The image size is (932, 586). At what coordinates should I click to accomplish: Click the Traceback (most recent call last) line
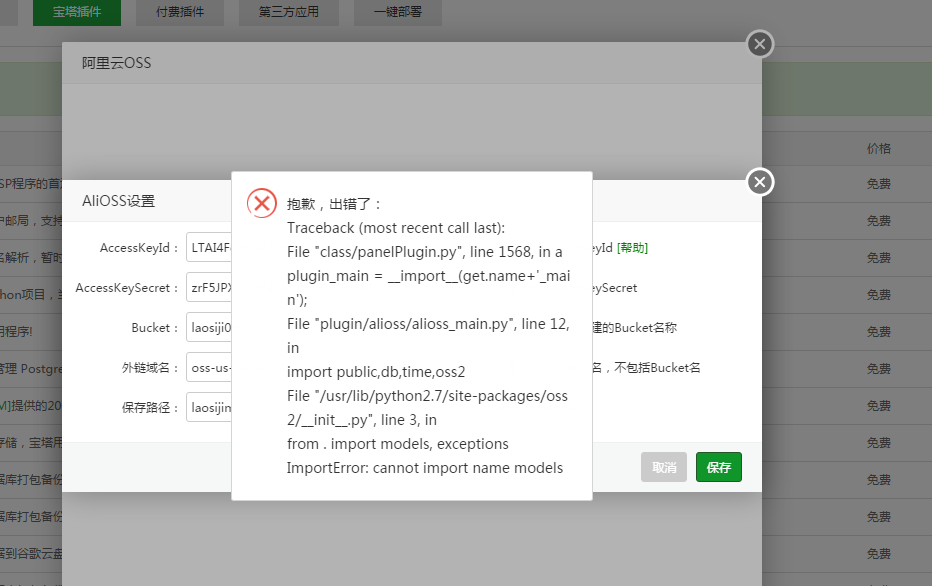[396, 228]
